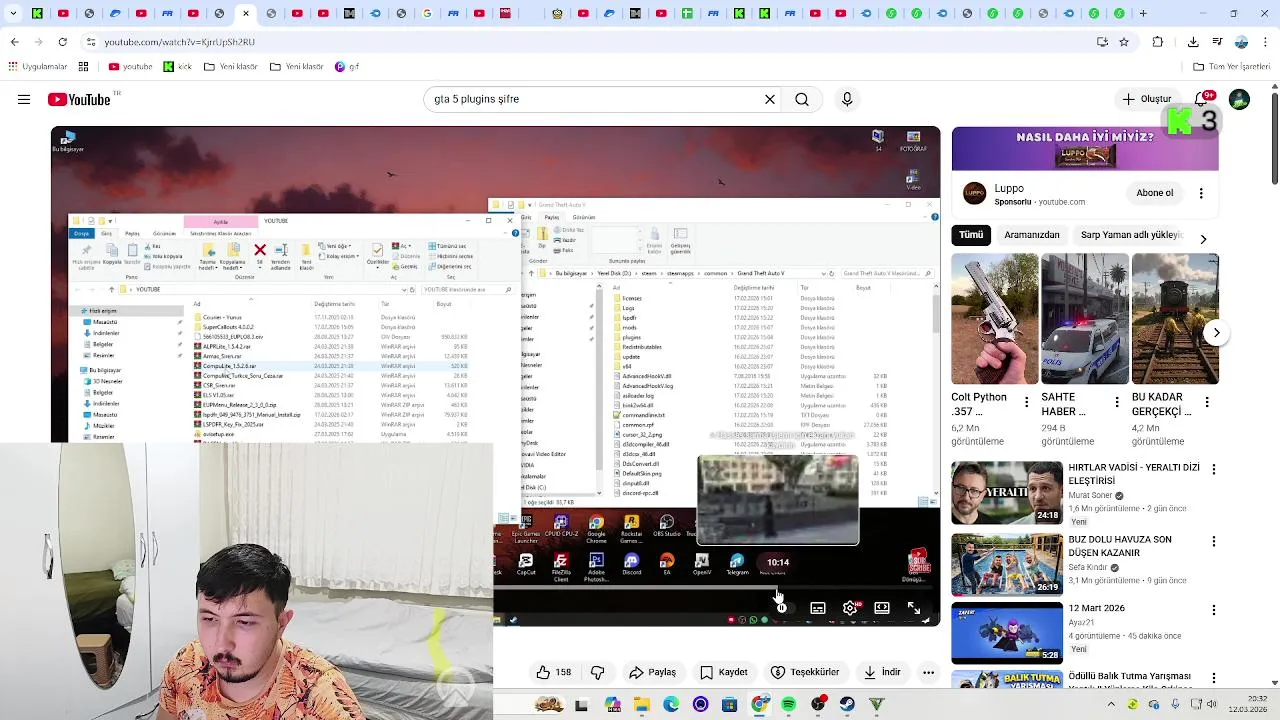
Task: Click Abone ol on the Luppo ad
Action: pyautogui.click(x=1154, y=193)
